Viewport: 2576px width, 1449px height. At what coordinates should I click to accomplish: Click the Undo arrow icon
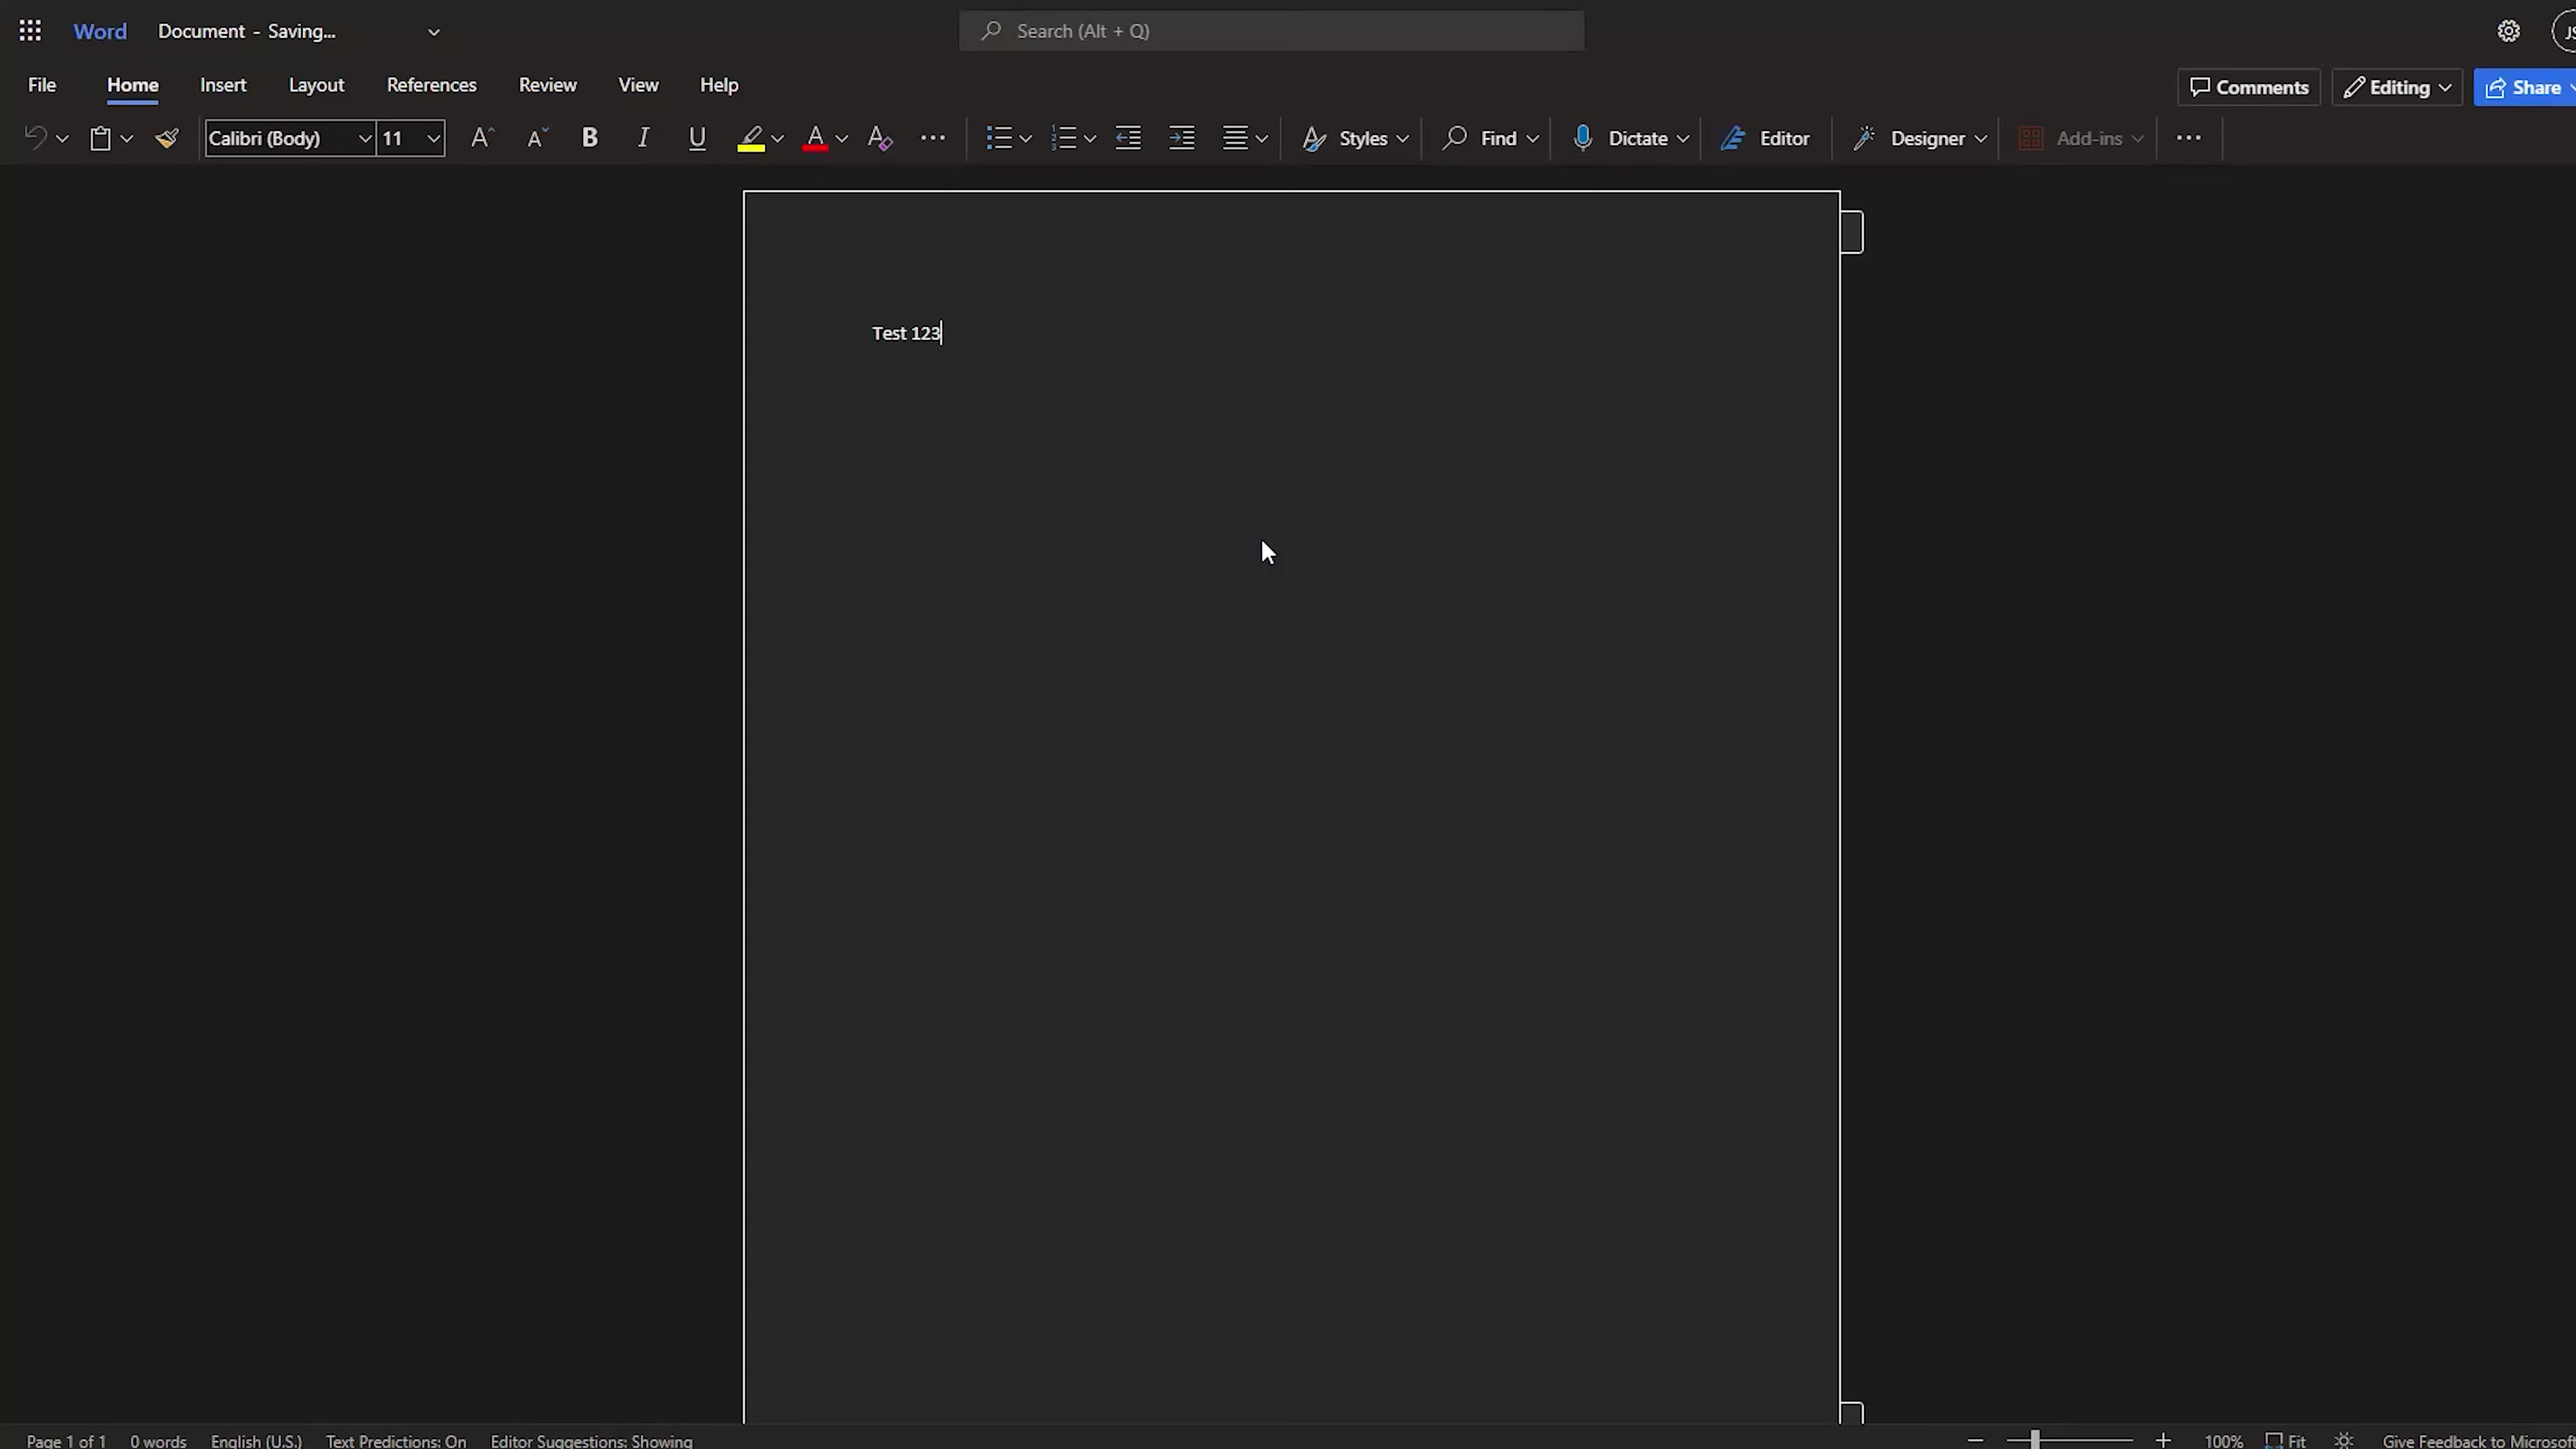[35, 138]
